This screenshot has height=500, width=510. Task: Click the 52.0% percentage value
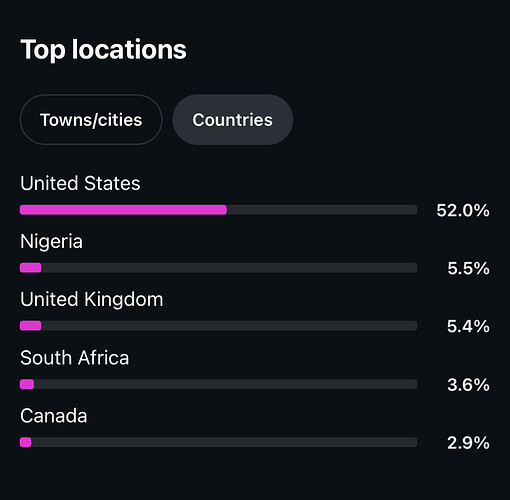(x=463, y=210)
